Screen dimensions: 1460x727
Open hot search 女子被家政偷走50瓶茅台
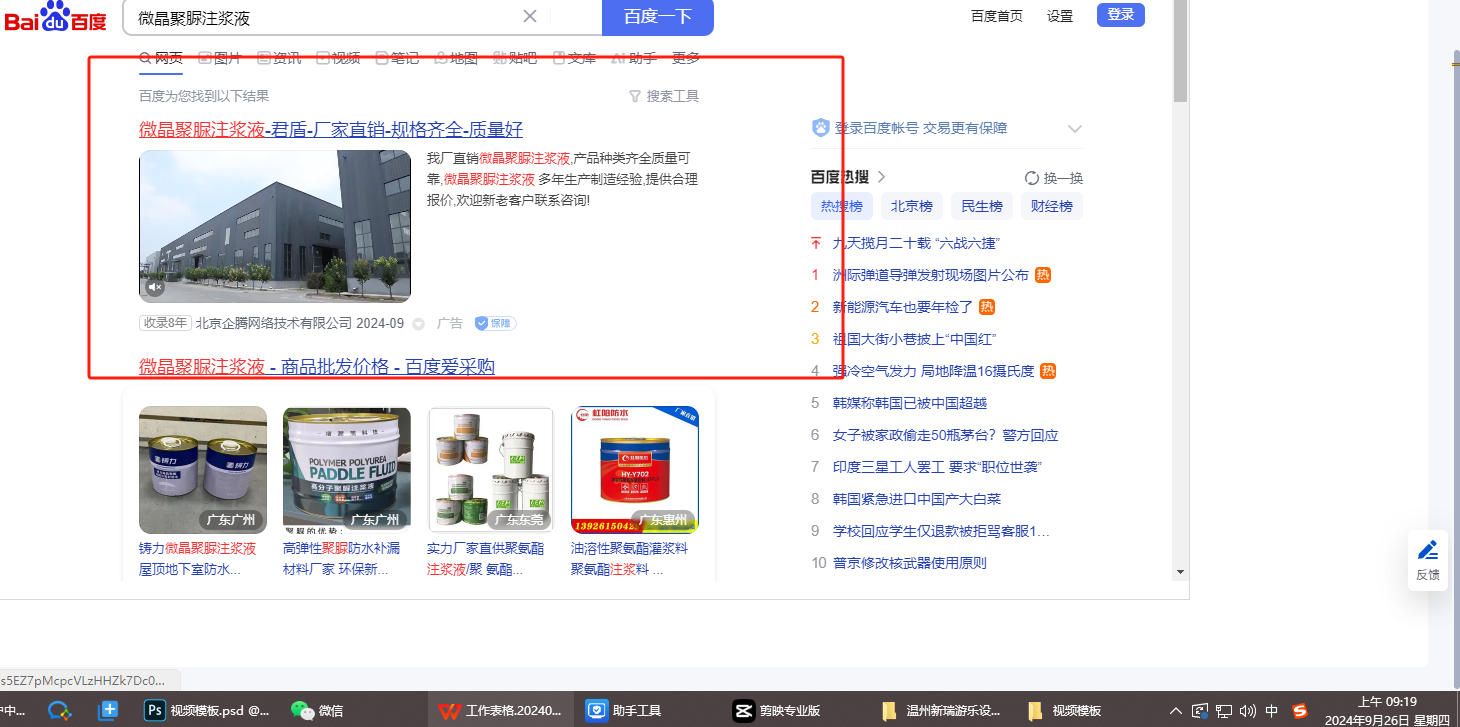tap(946, 435)
